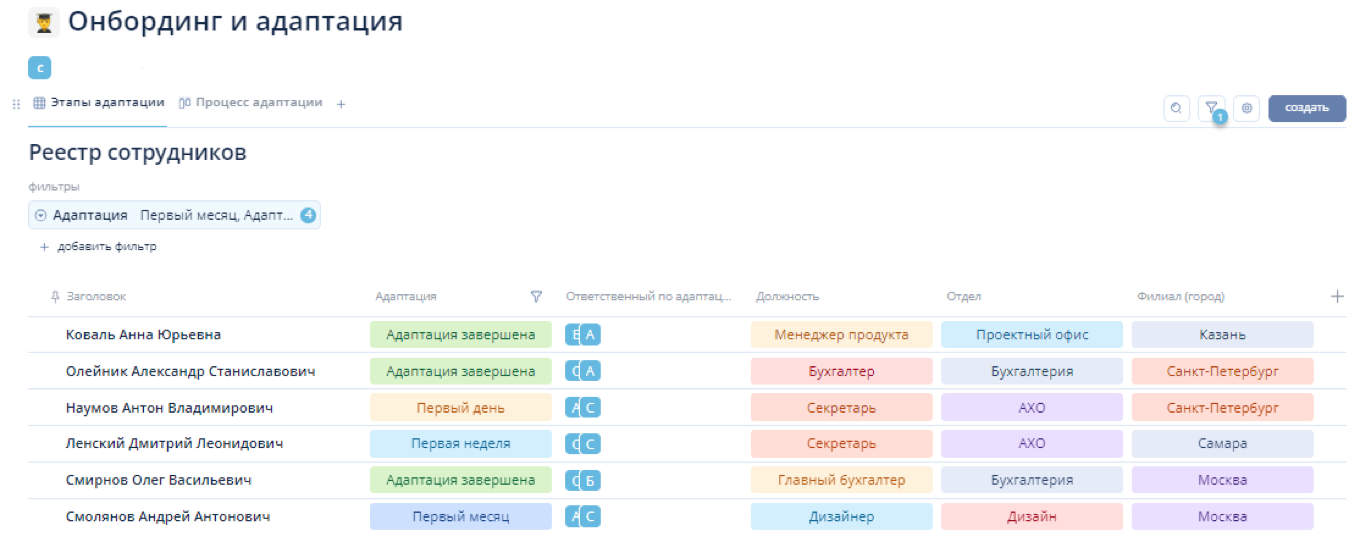1360x539 pixels.
Task: Switch to the 'Процесс адаптации' tab
Action: pyautogui.click(x=251, y=102)
